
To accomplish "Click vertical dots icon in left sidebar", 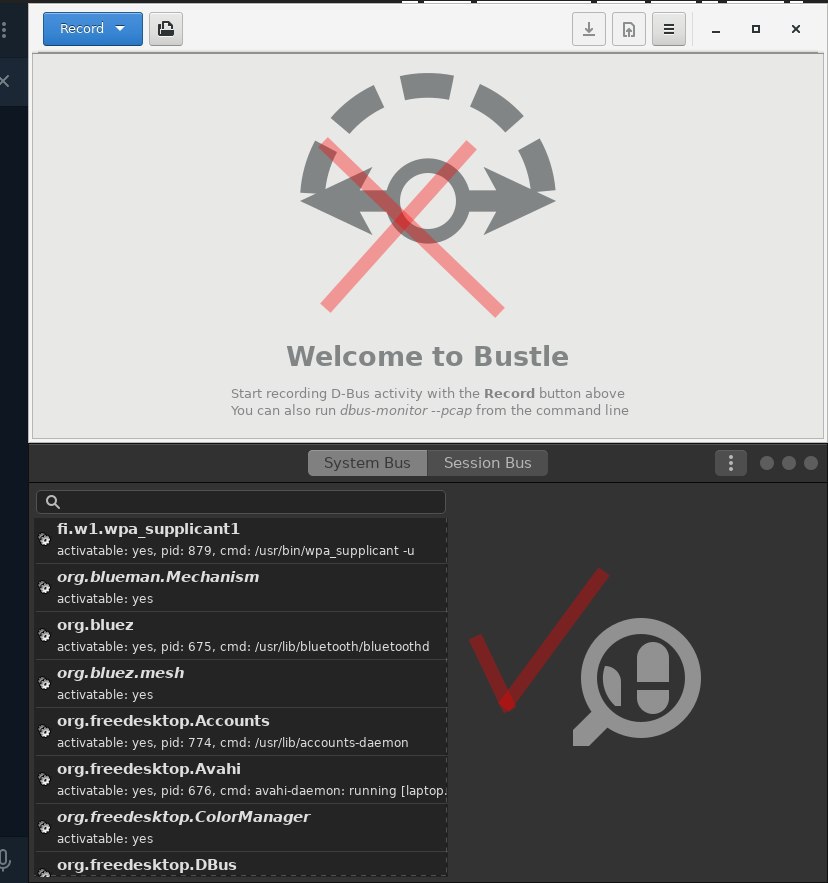I will [4, 29].
